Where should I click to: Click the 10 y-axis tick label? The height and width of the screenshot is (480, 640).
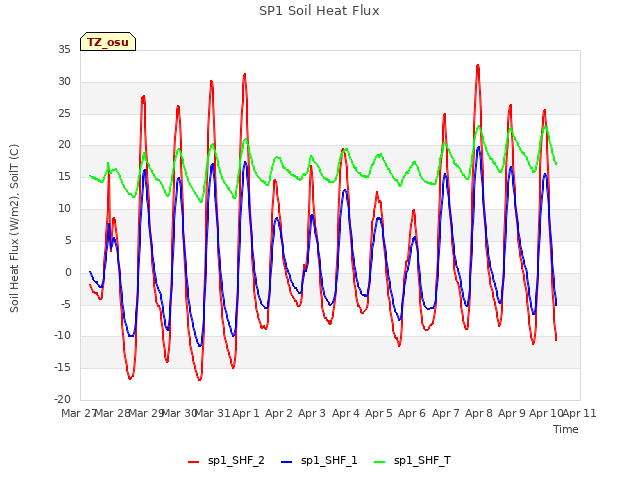point(64,209)
